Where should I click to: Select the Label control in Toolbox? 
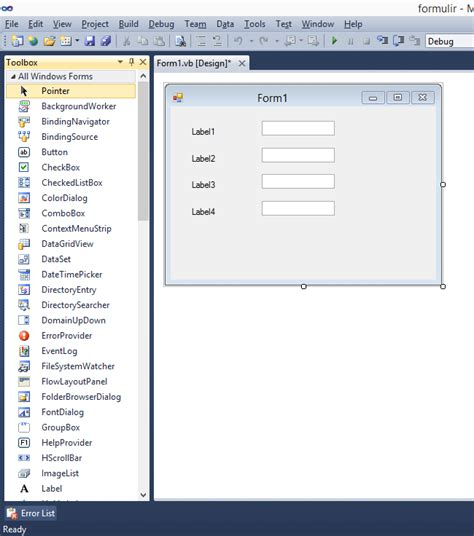click(x=71, y=488)
